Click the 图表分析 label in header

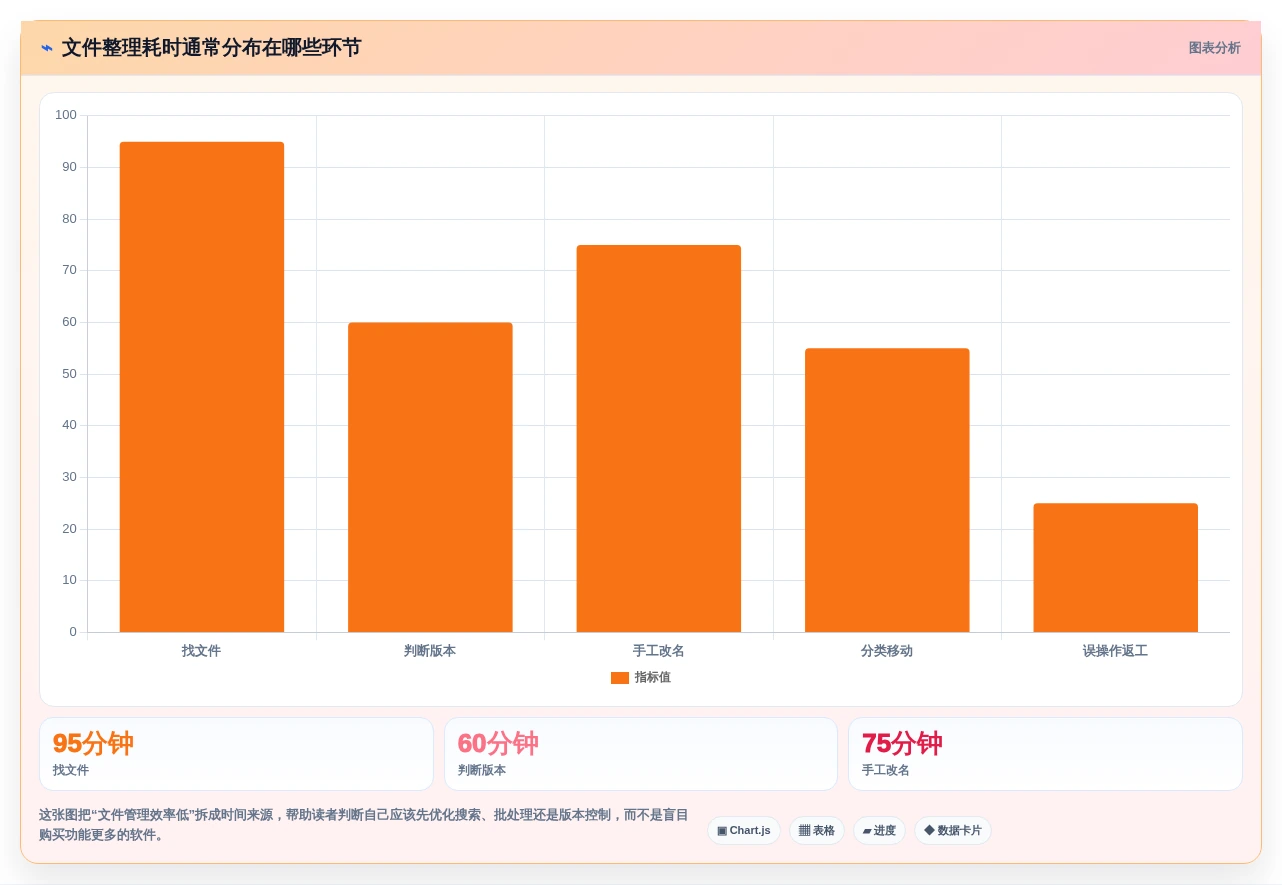1214,48
